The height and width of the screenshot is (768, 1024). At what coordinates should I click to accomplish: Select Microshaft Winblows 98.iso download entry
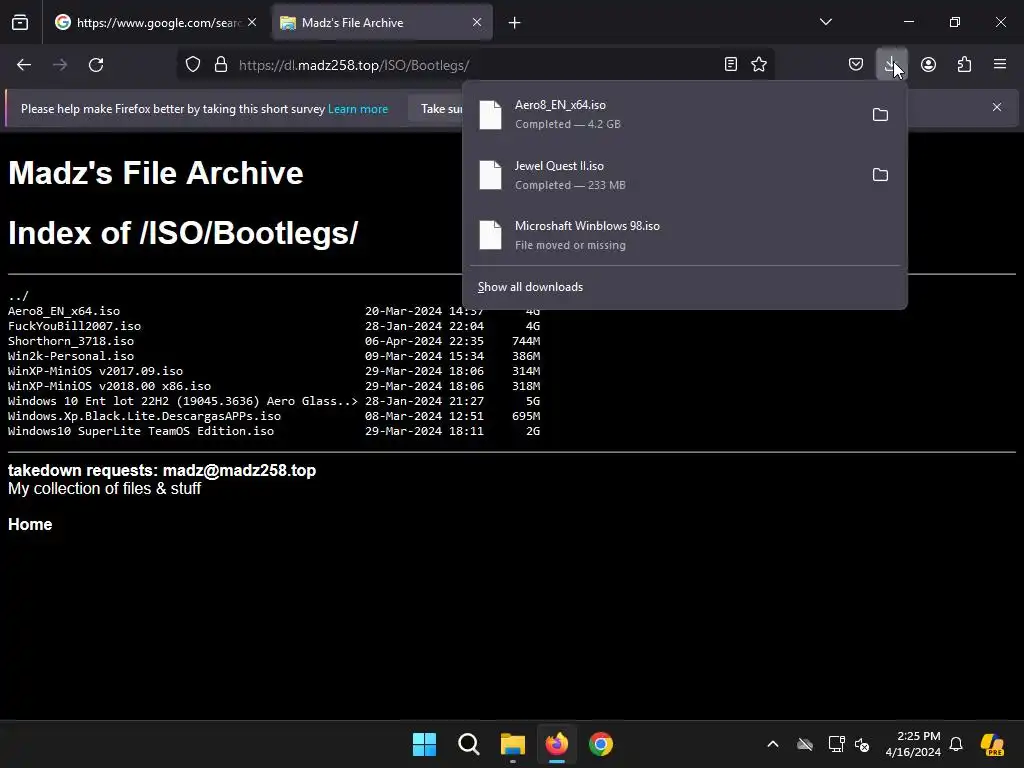click(x=684, y=235)
